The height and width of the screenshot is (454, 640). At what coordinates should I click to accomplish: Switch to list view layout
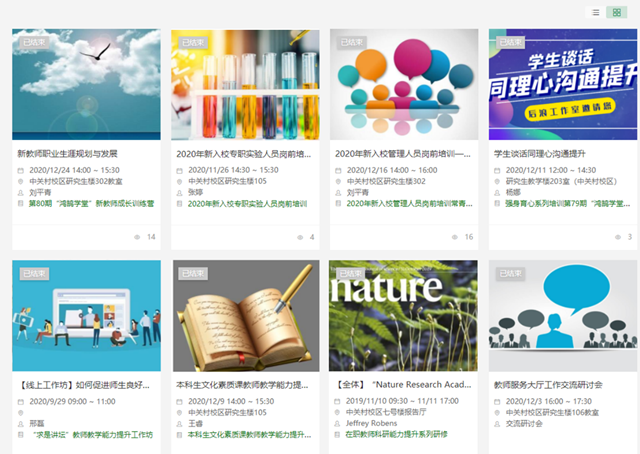click(596, 12)
